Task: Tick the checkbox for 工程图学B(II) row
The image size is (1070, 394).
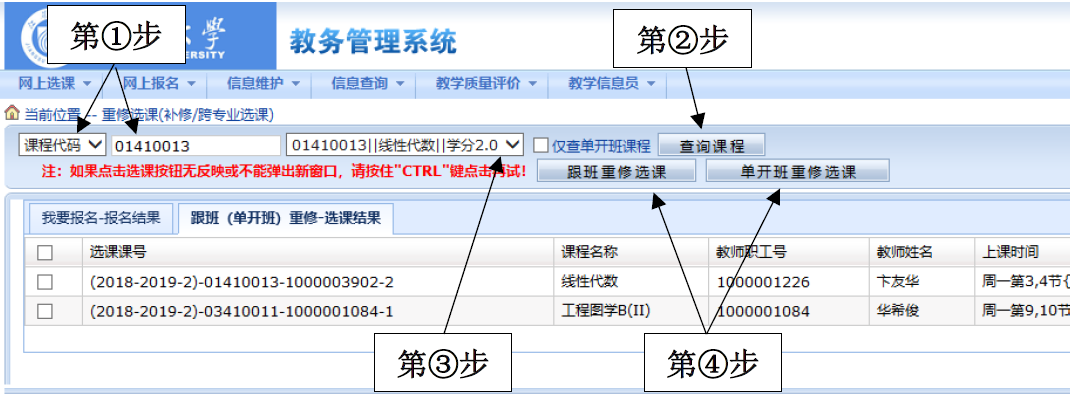Action: (45, 311)
